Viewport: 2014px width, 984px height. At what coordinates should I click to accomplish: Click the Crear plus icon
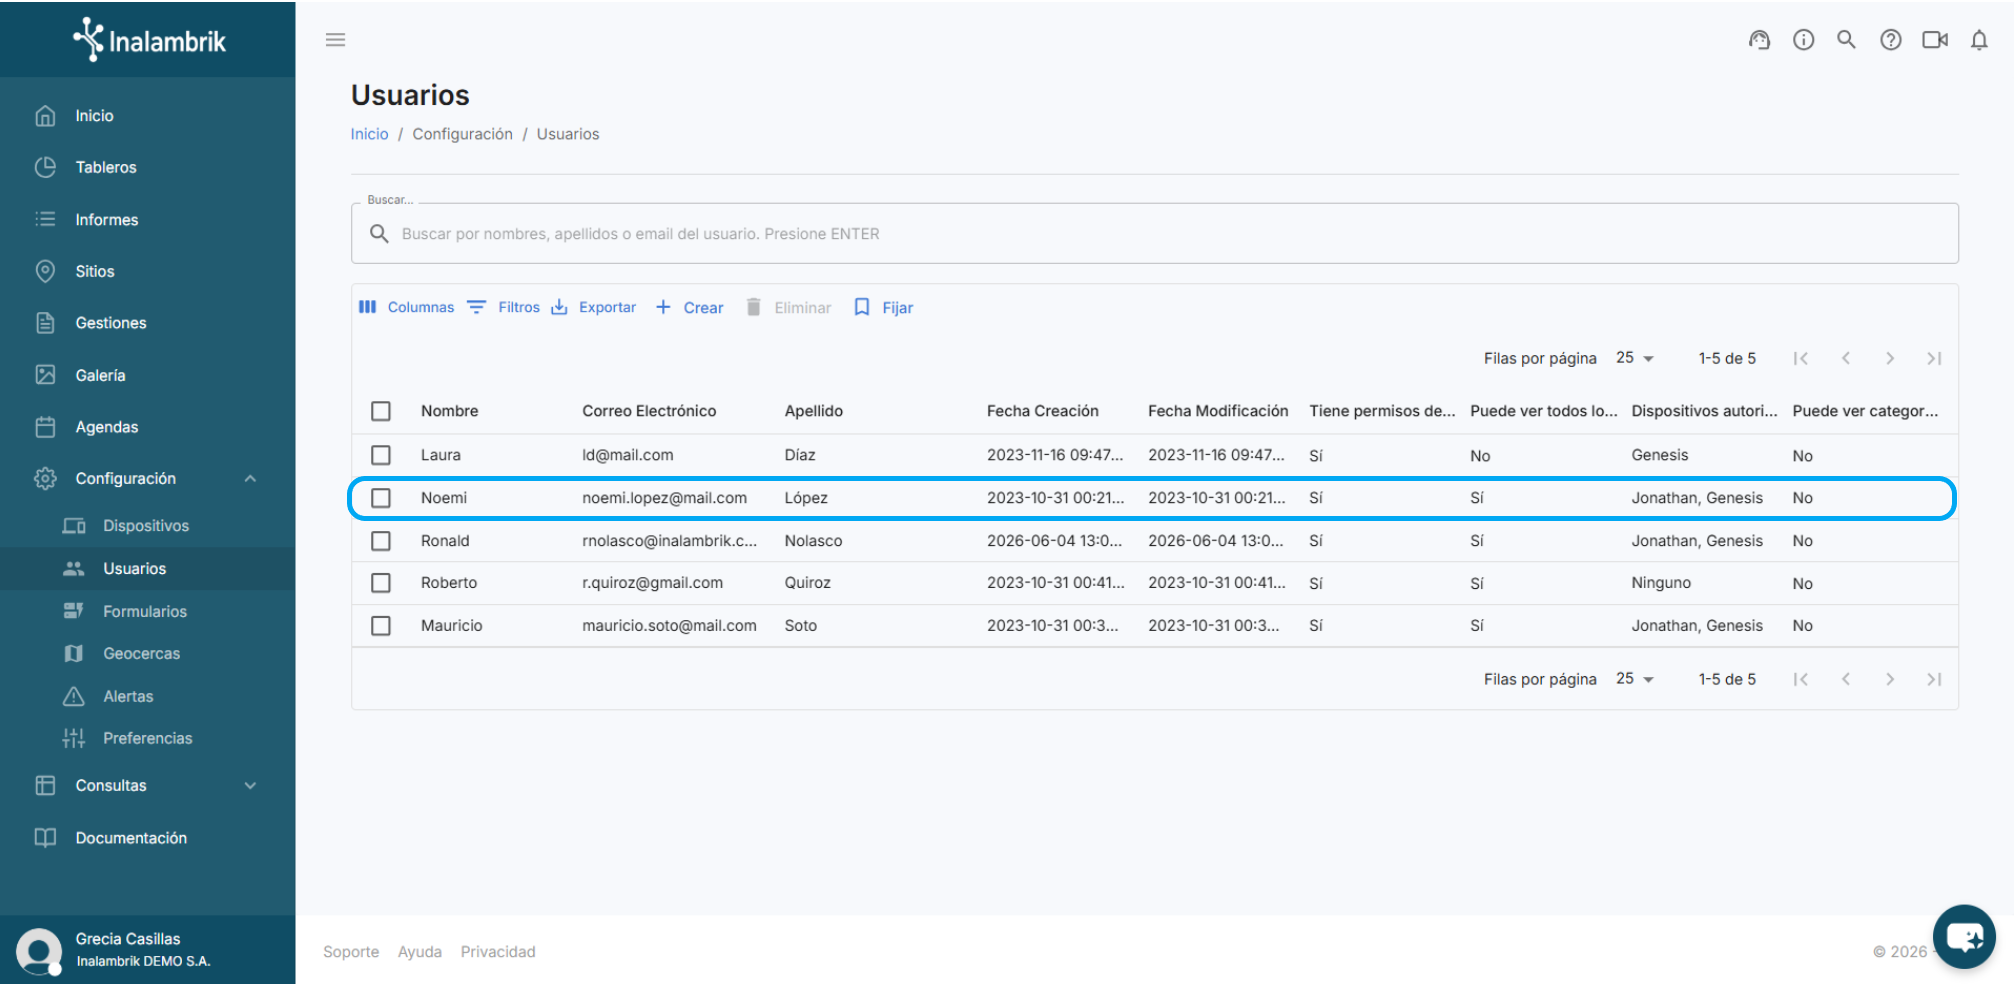663,307
